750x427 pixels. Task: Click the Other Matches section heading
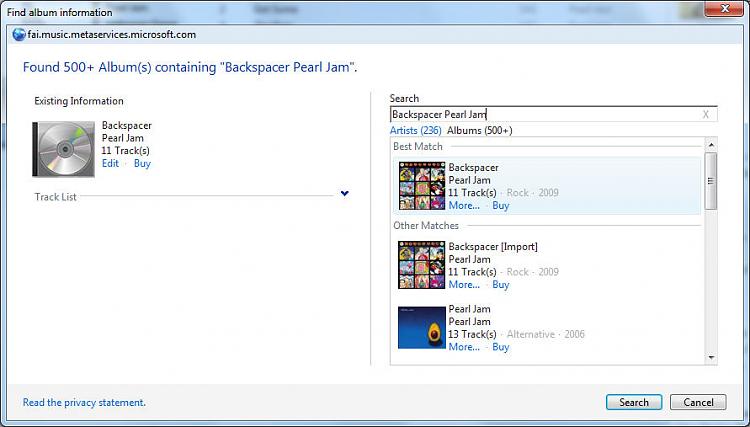(x=426, y=226)
